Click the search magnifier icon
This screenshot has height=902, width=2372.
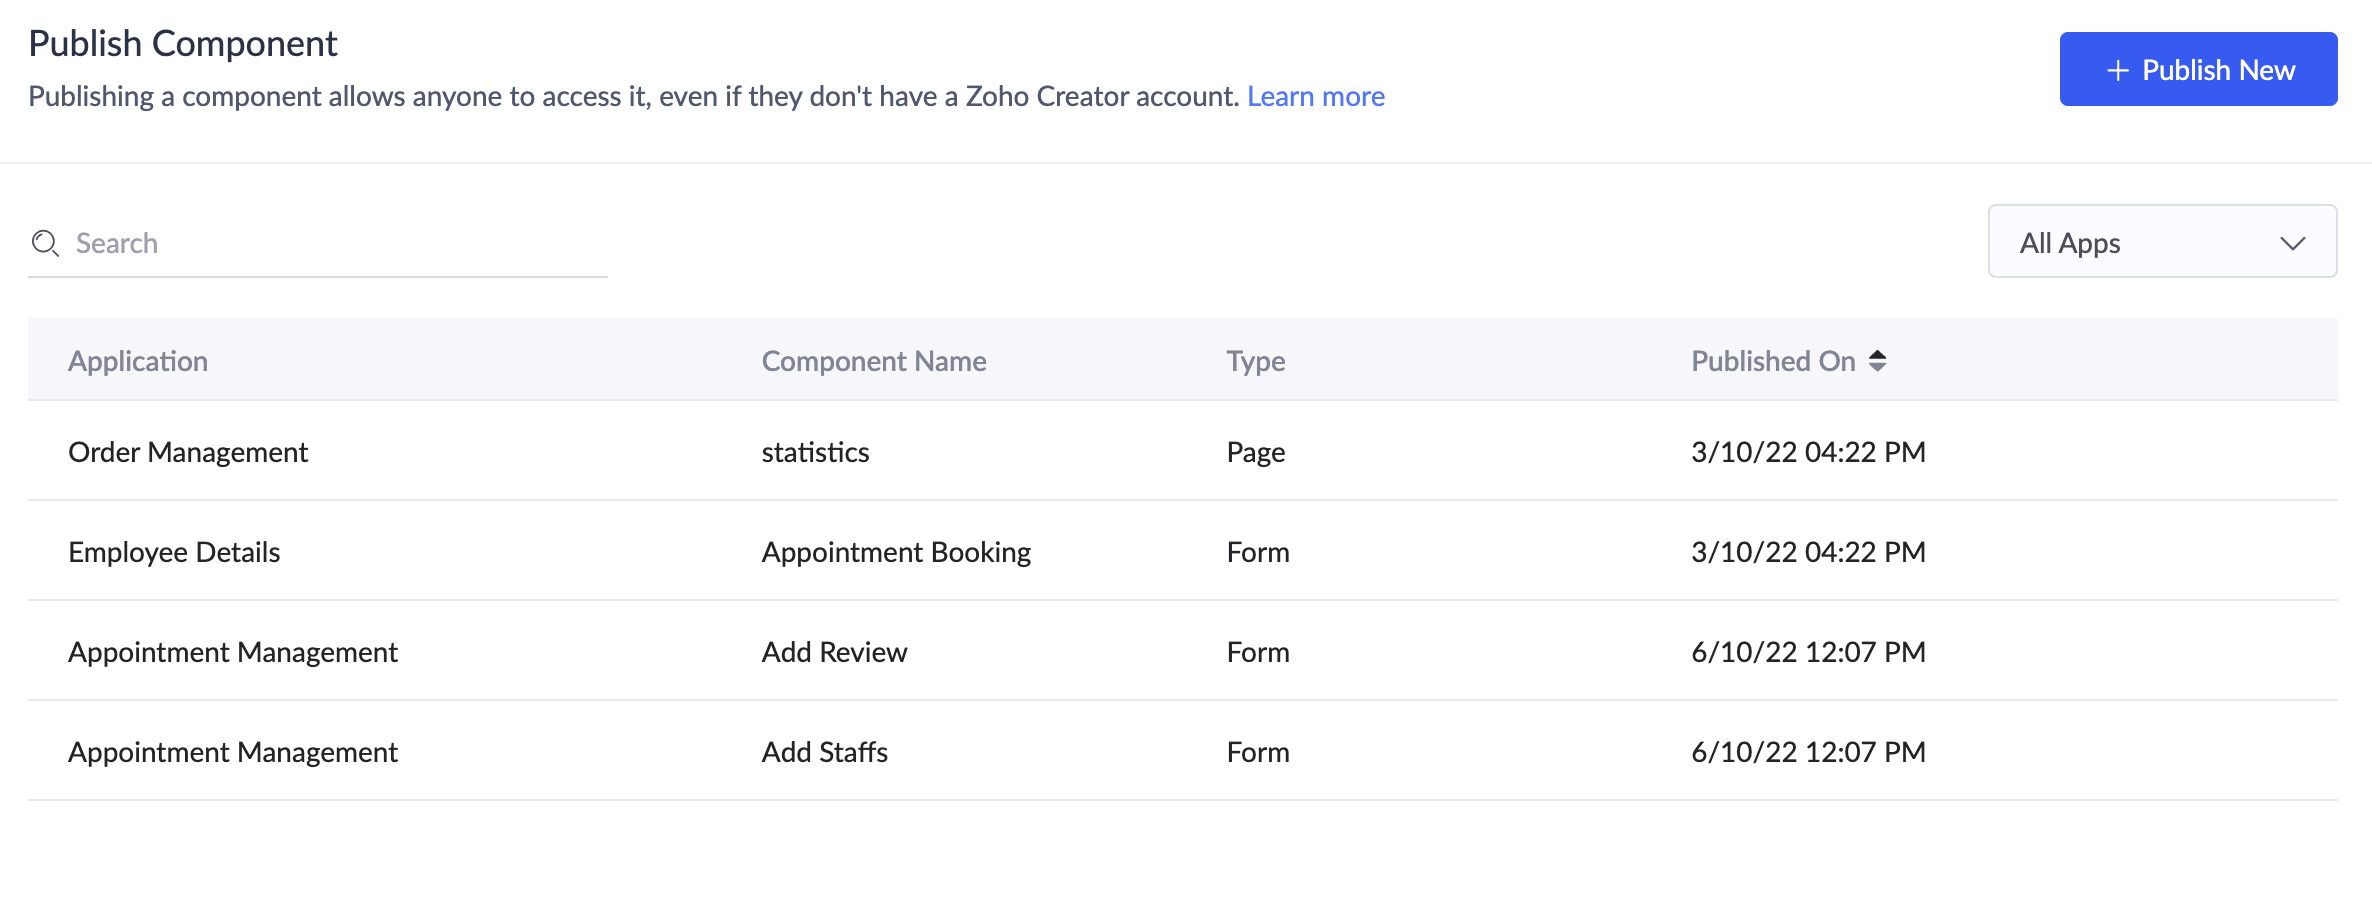point(45,243)
